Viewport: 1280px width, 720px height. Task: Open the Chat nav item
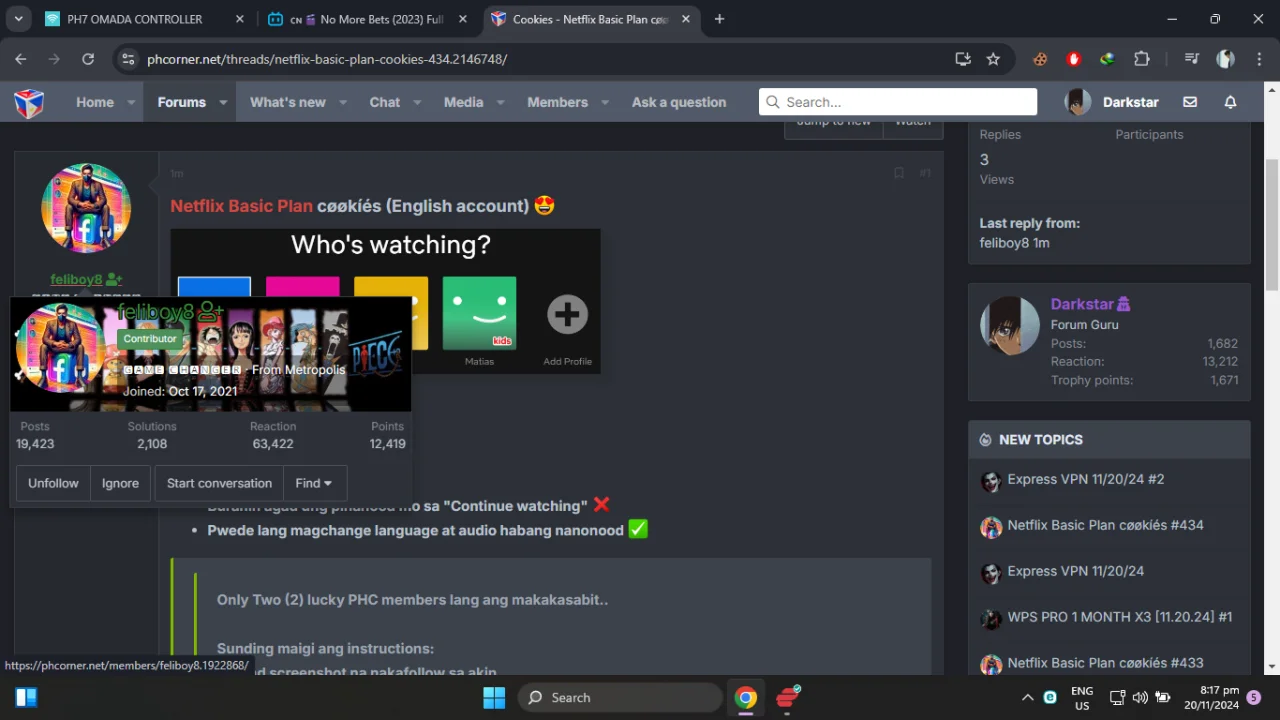pyautogui.click(x=385, y=102)
